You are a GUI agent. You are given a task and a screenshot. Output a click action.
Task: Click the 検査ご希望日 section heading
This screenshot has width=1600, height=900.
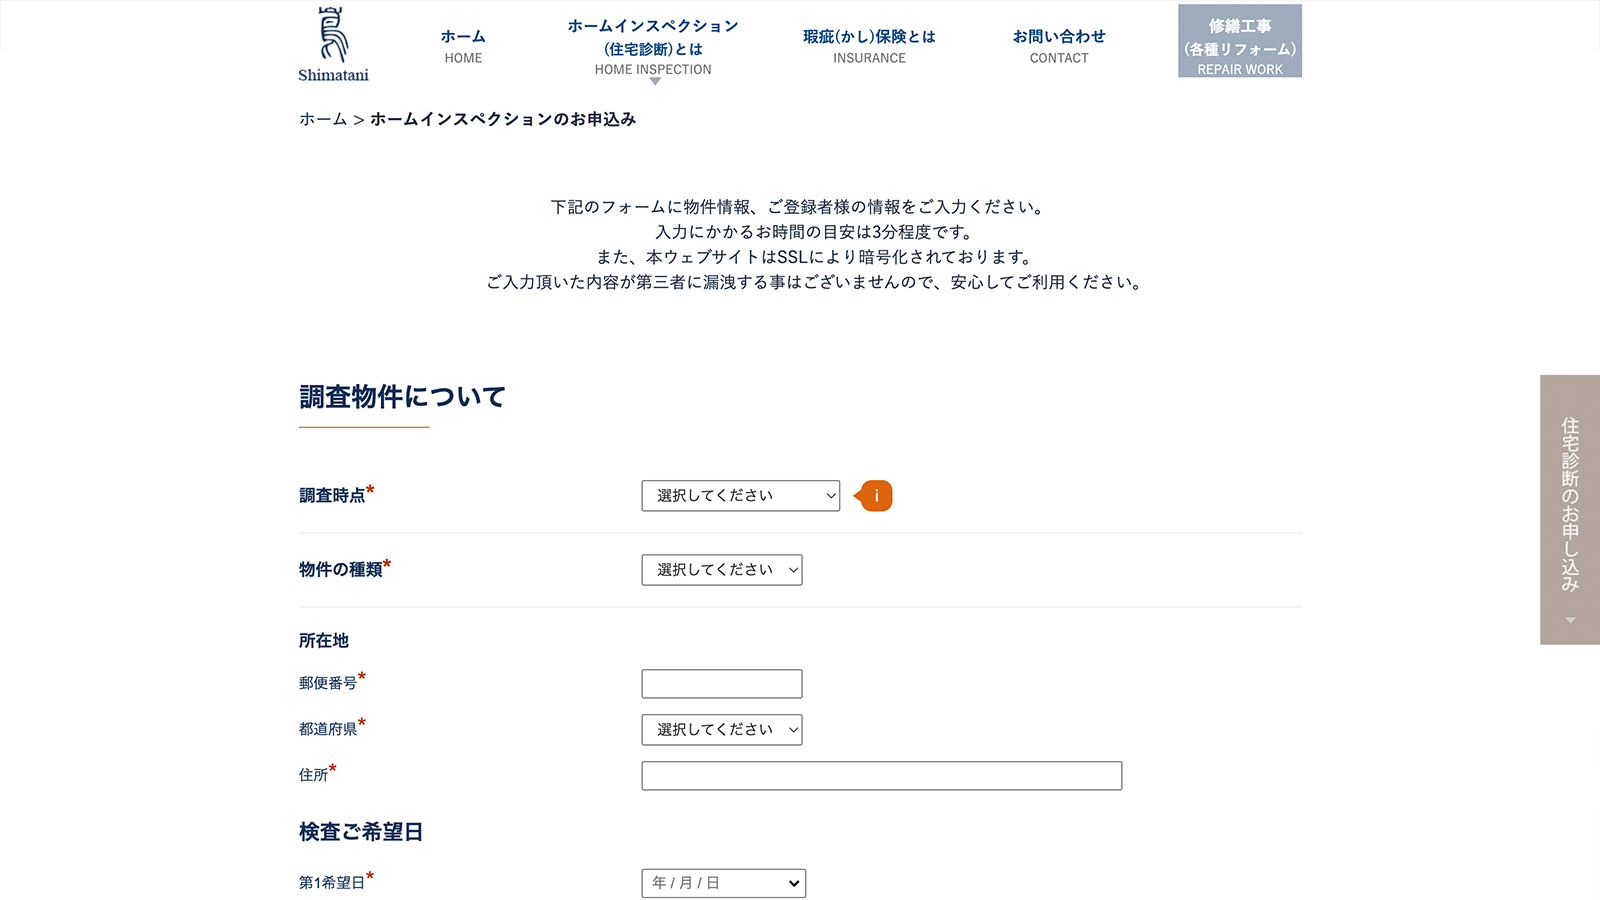360,831
